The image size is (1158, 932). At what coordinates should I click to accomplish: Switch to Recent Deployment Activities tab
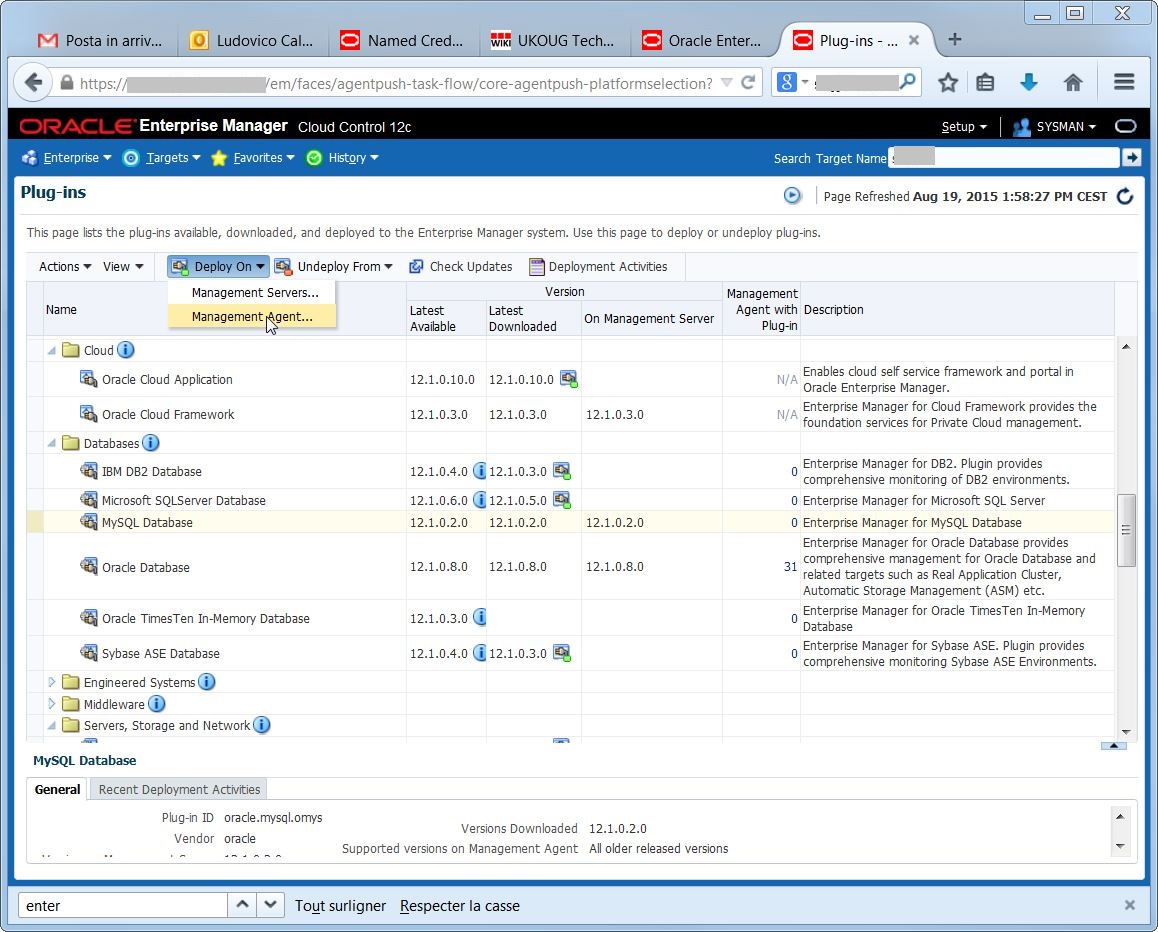(179, 789)
